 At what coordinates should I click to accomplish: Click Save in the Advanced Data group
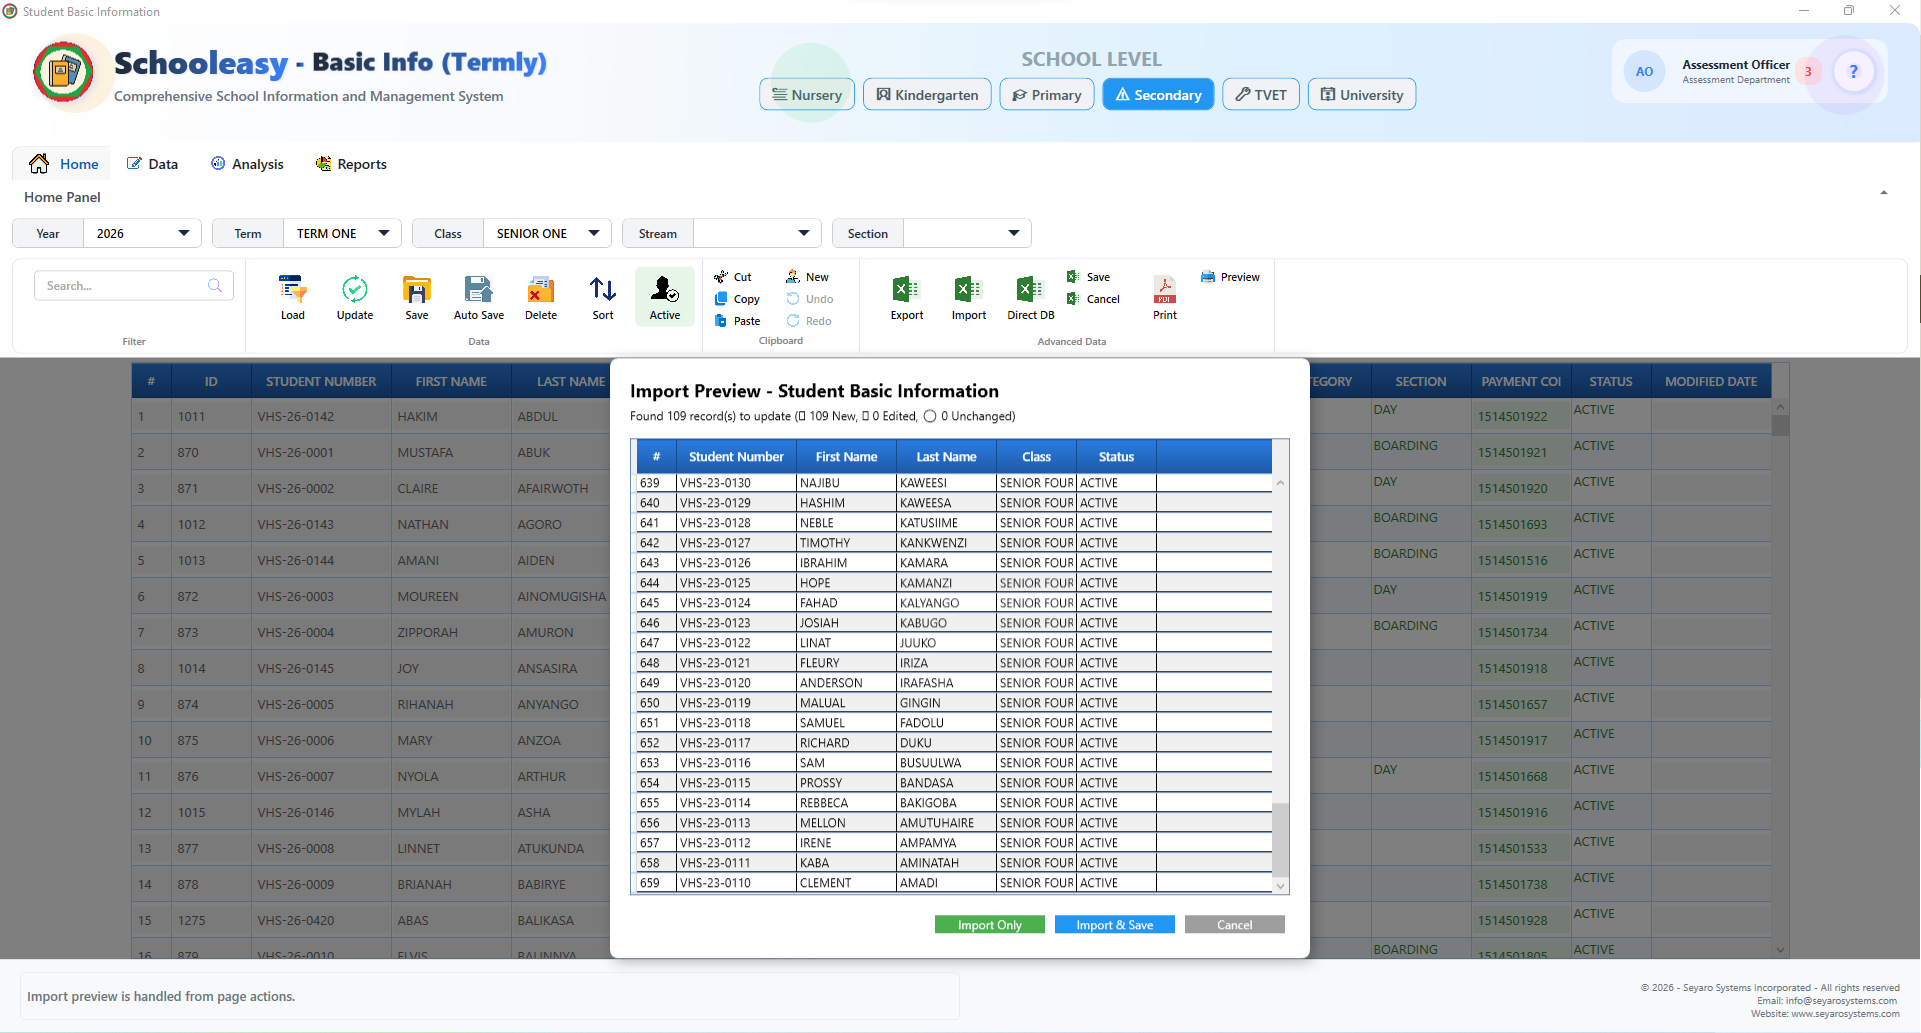click(x=1088, y=277)
